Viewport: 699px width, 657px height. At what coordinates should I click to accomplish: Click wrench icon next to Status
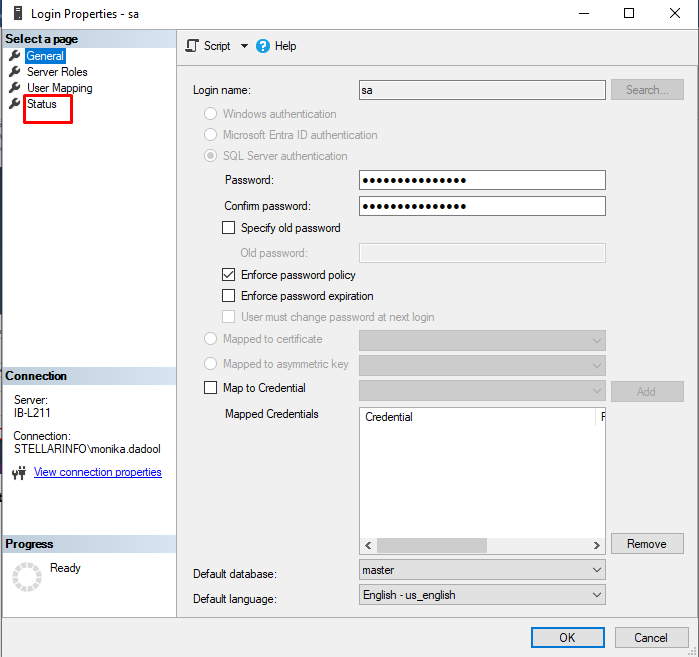(x=15, y=104)
